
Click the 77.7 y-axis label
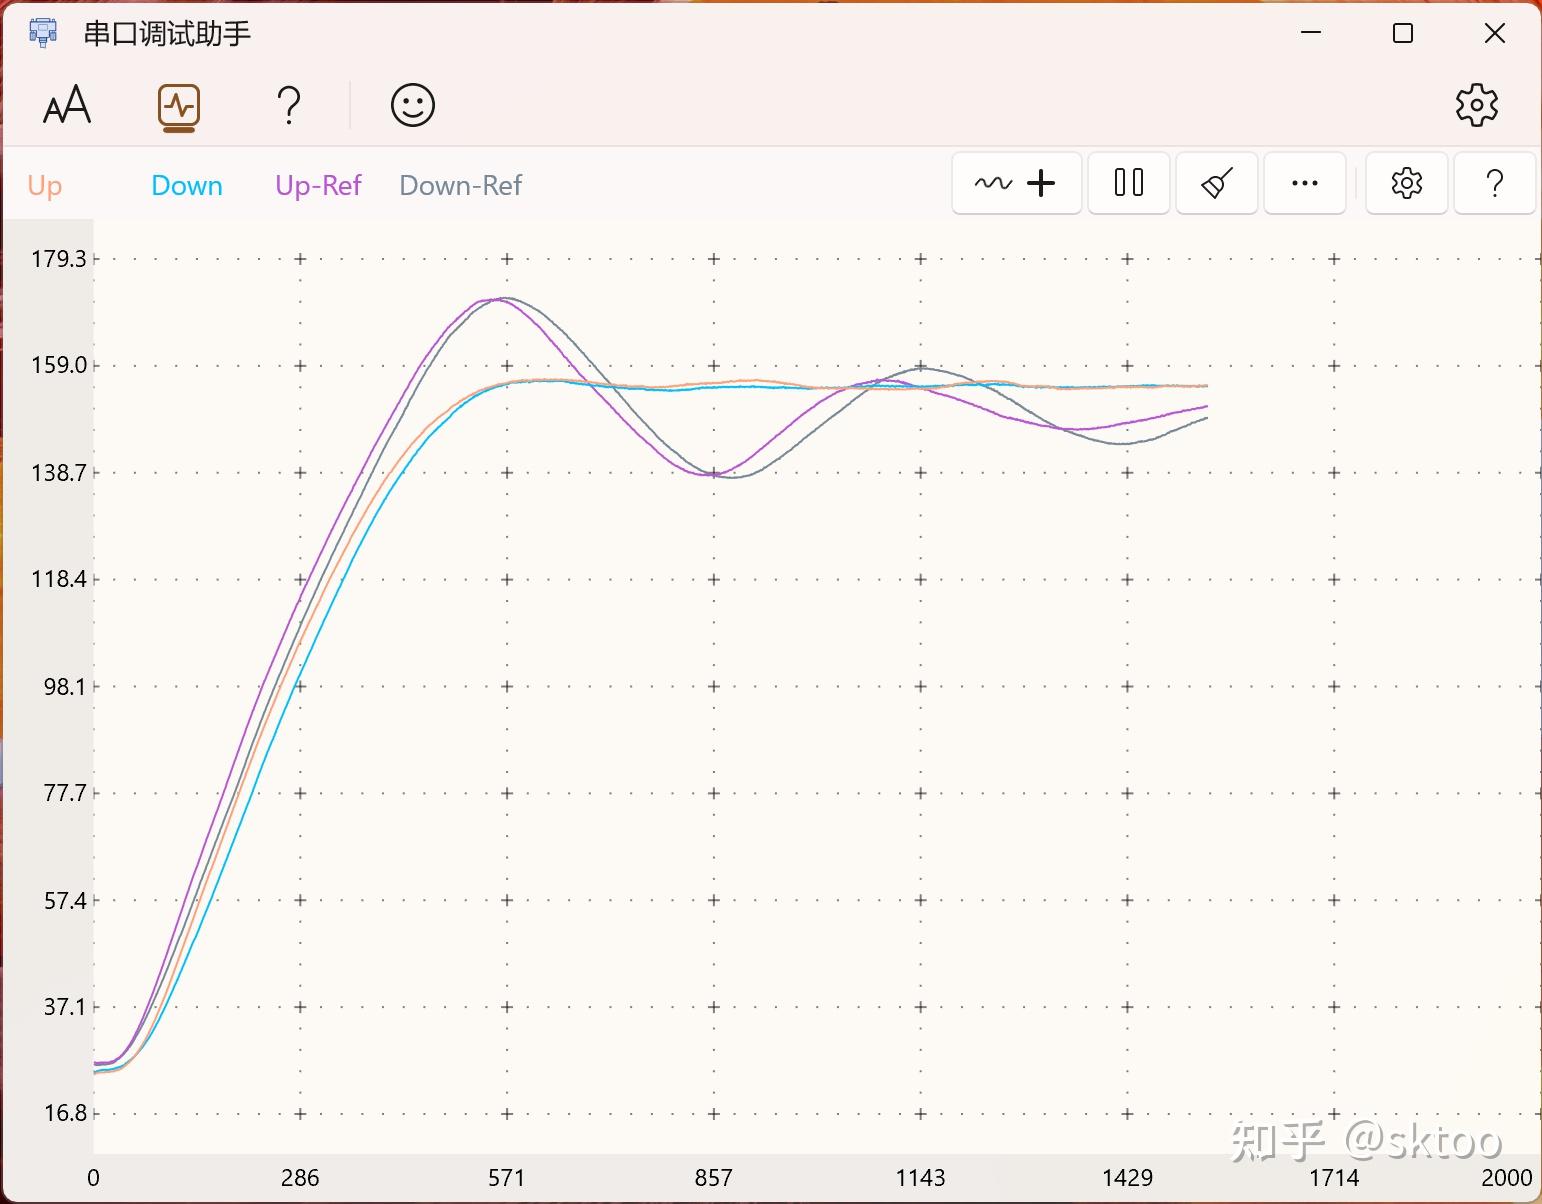[x=64, y=793]
